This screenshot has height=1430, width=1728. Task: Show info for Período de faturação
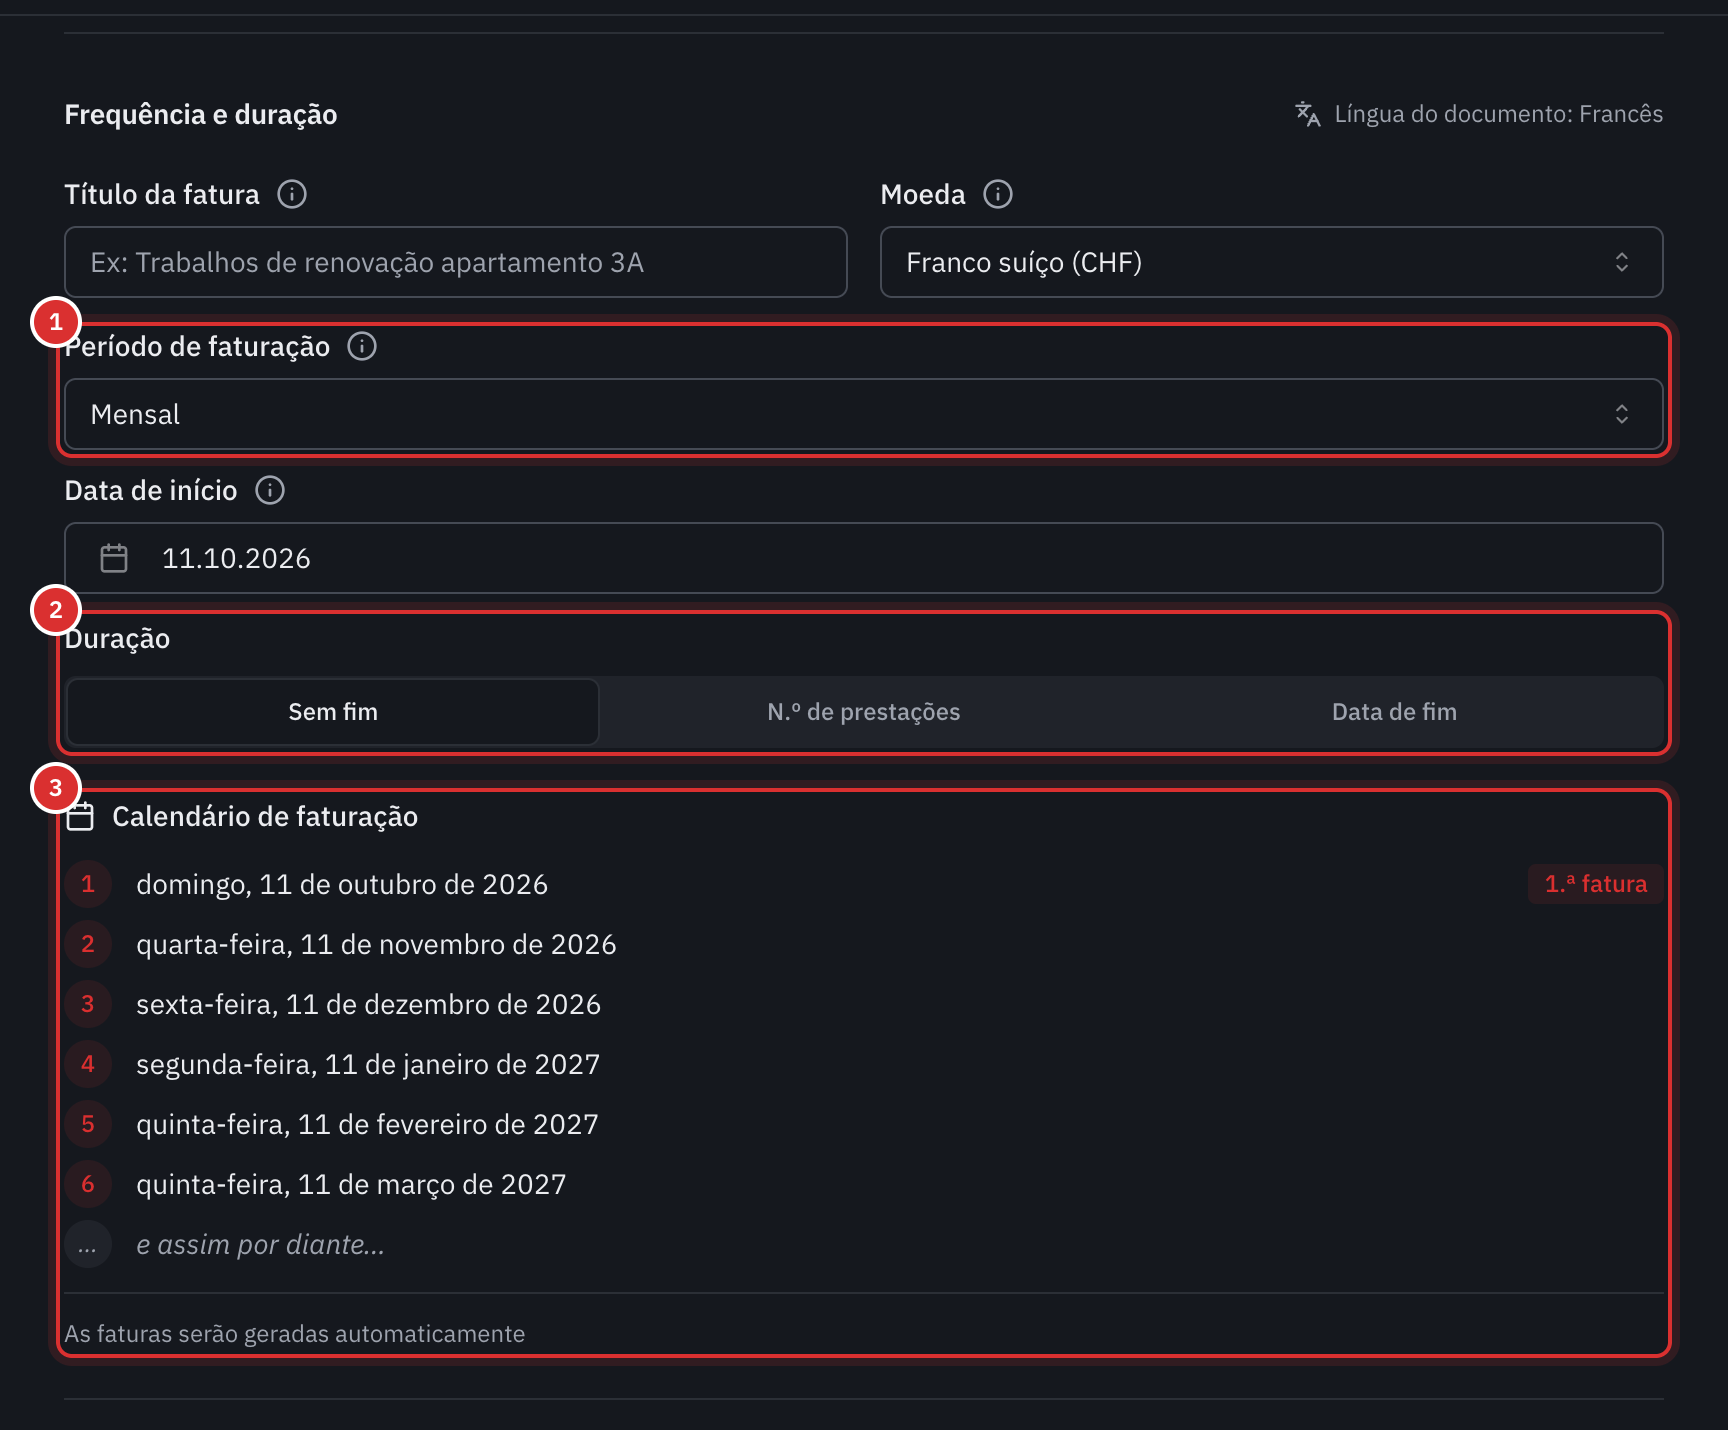pyautogui.click(x=362, y=346)
